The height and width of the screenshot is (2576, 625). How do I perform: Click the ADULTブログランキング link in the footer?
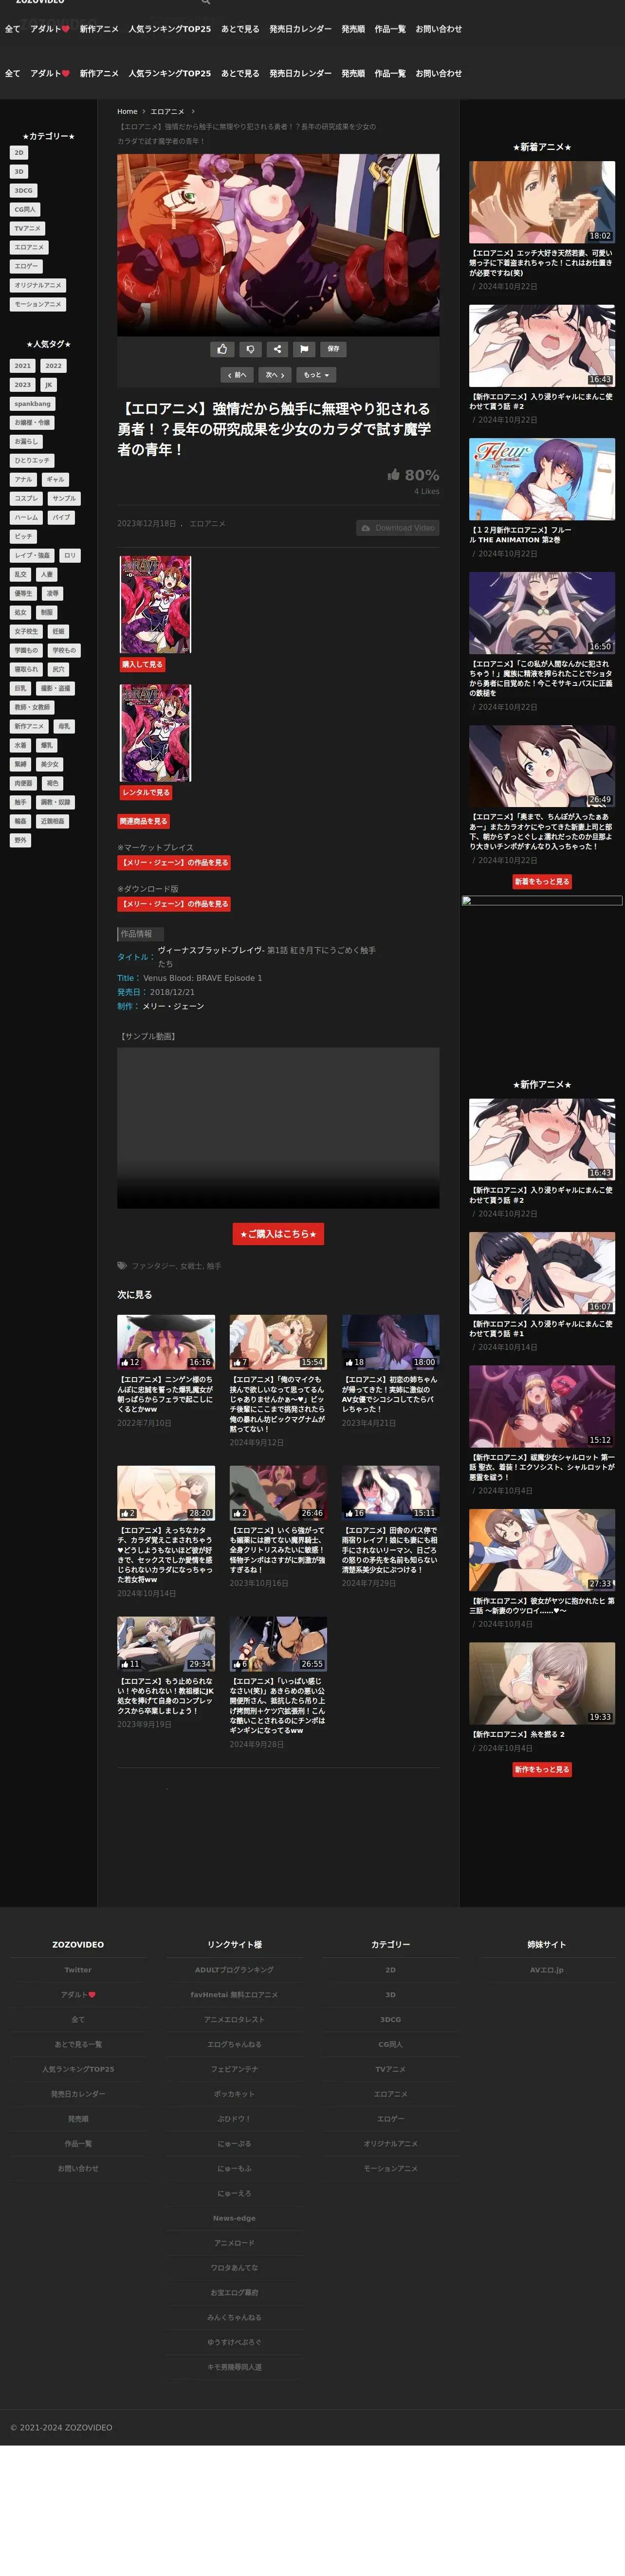234,1970
